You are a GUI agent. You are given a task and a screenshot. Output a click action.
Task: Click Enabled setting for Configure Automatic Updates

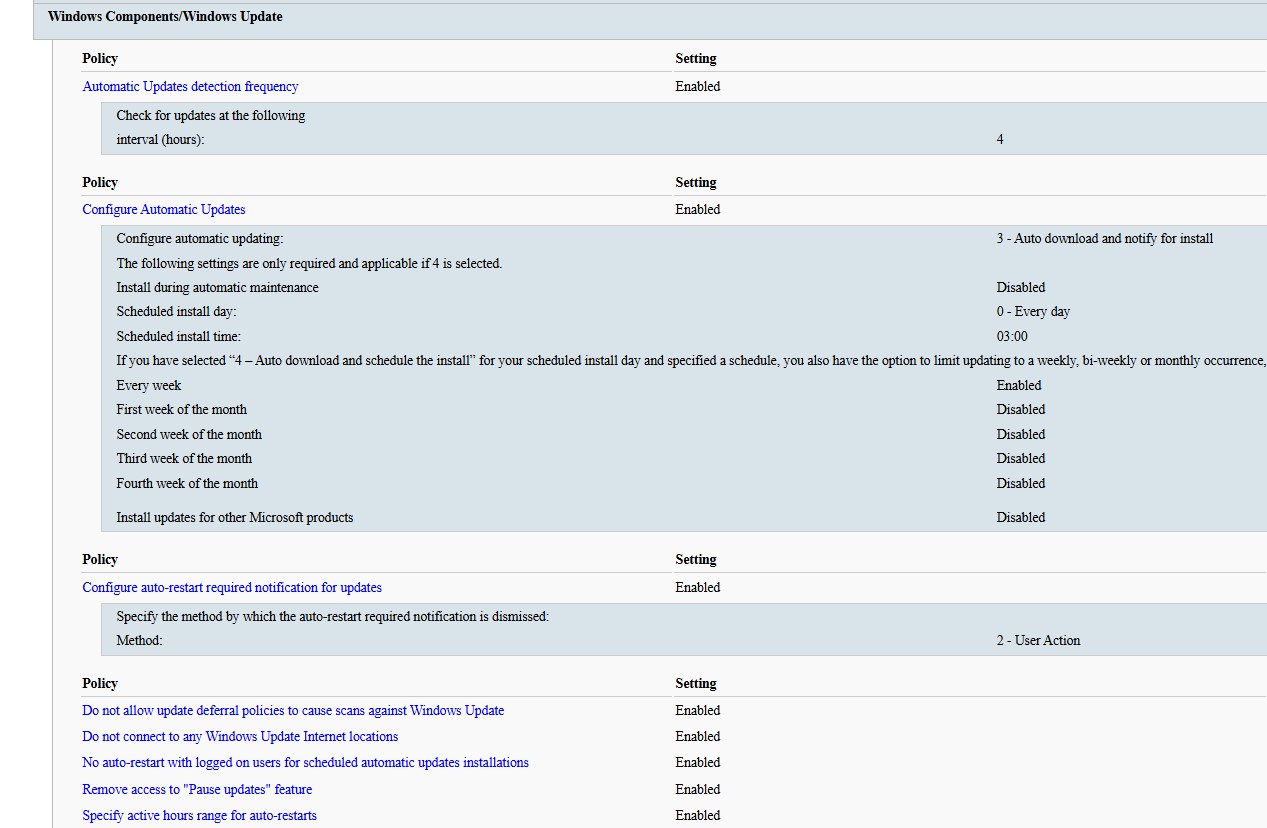coord(697,210)
